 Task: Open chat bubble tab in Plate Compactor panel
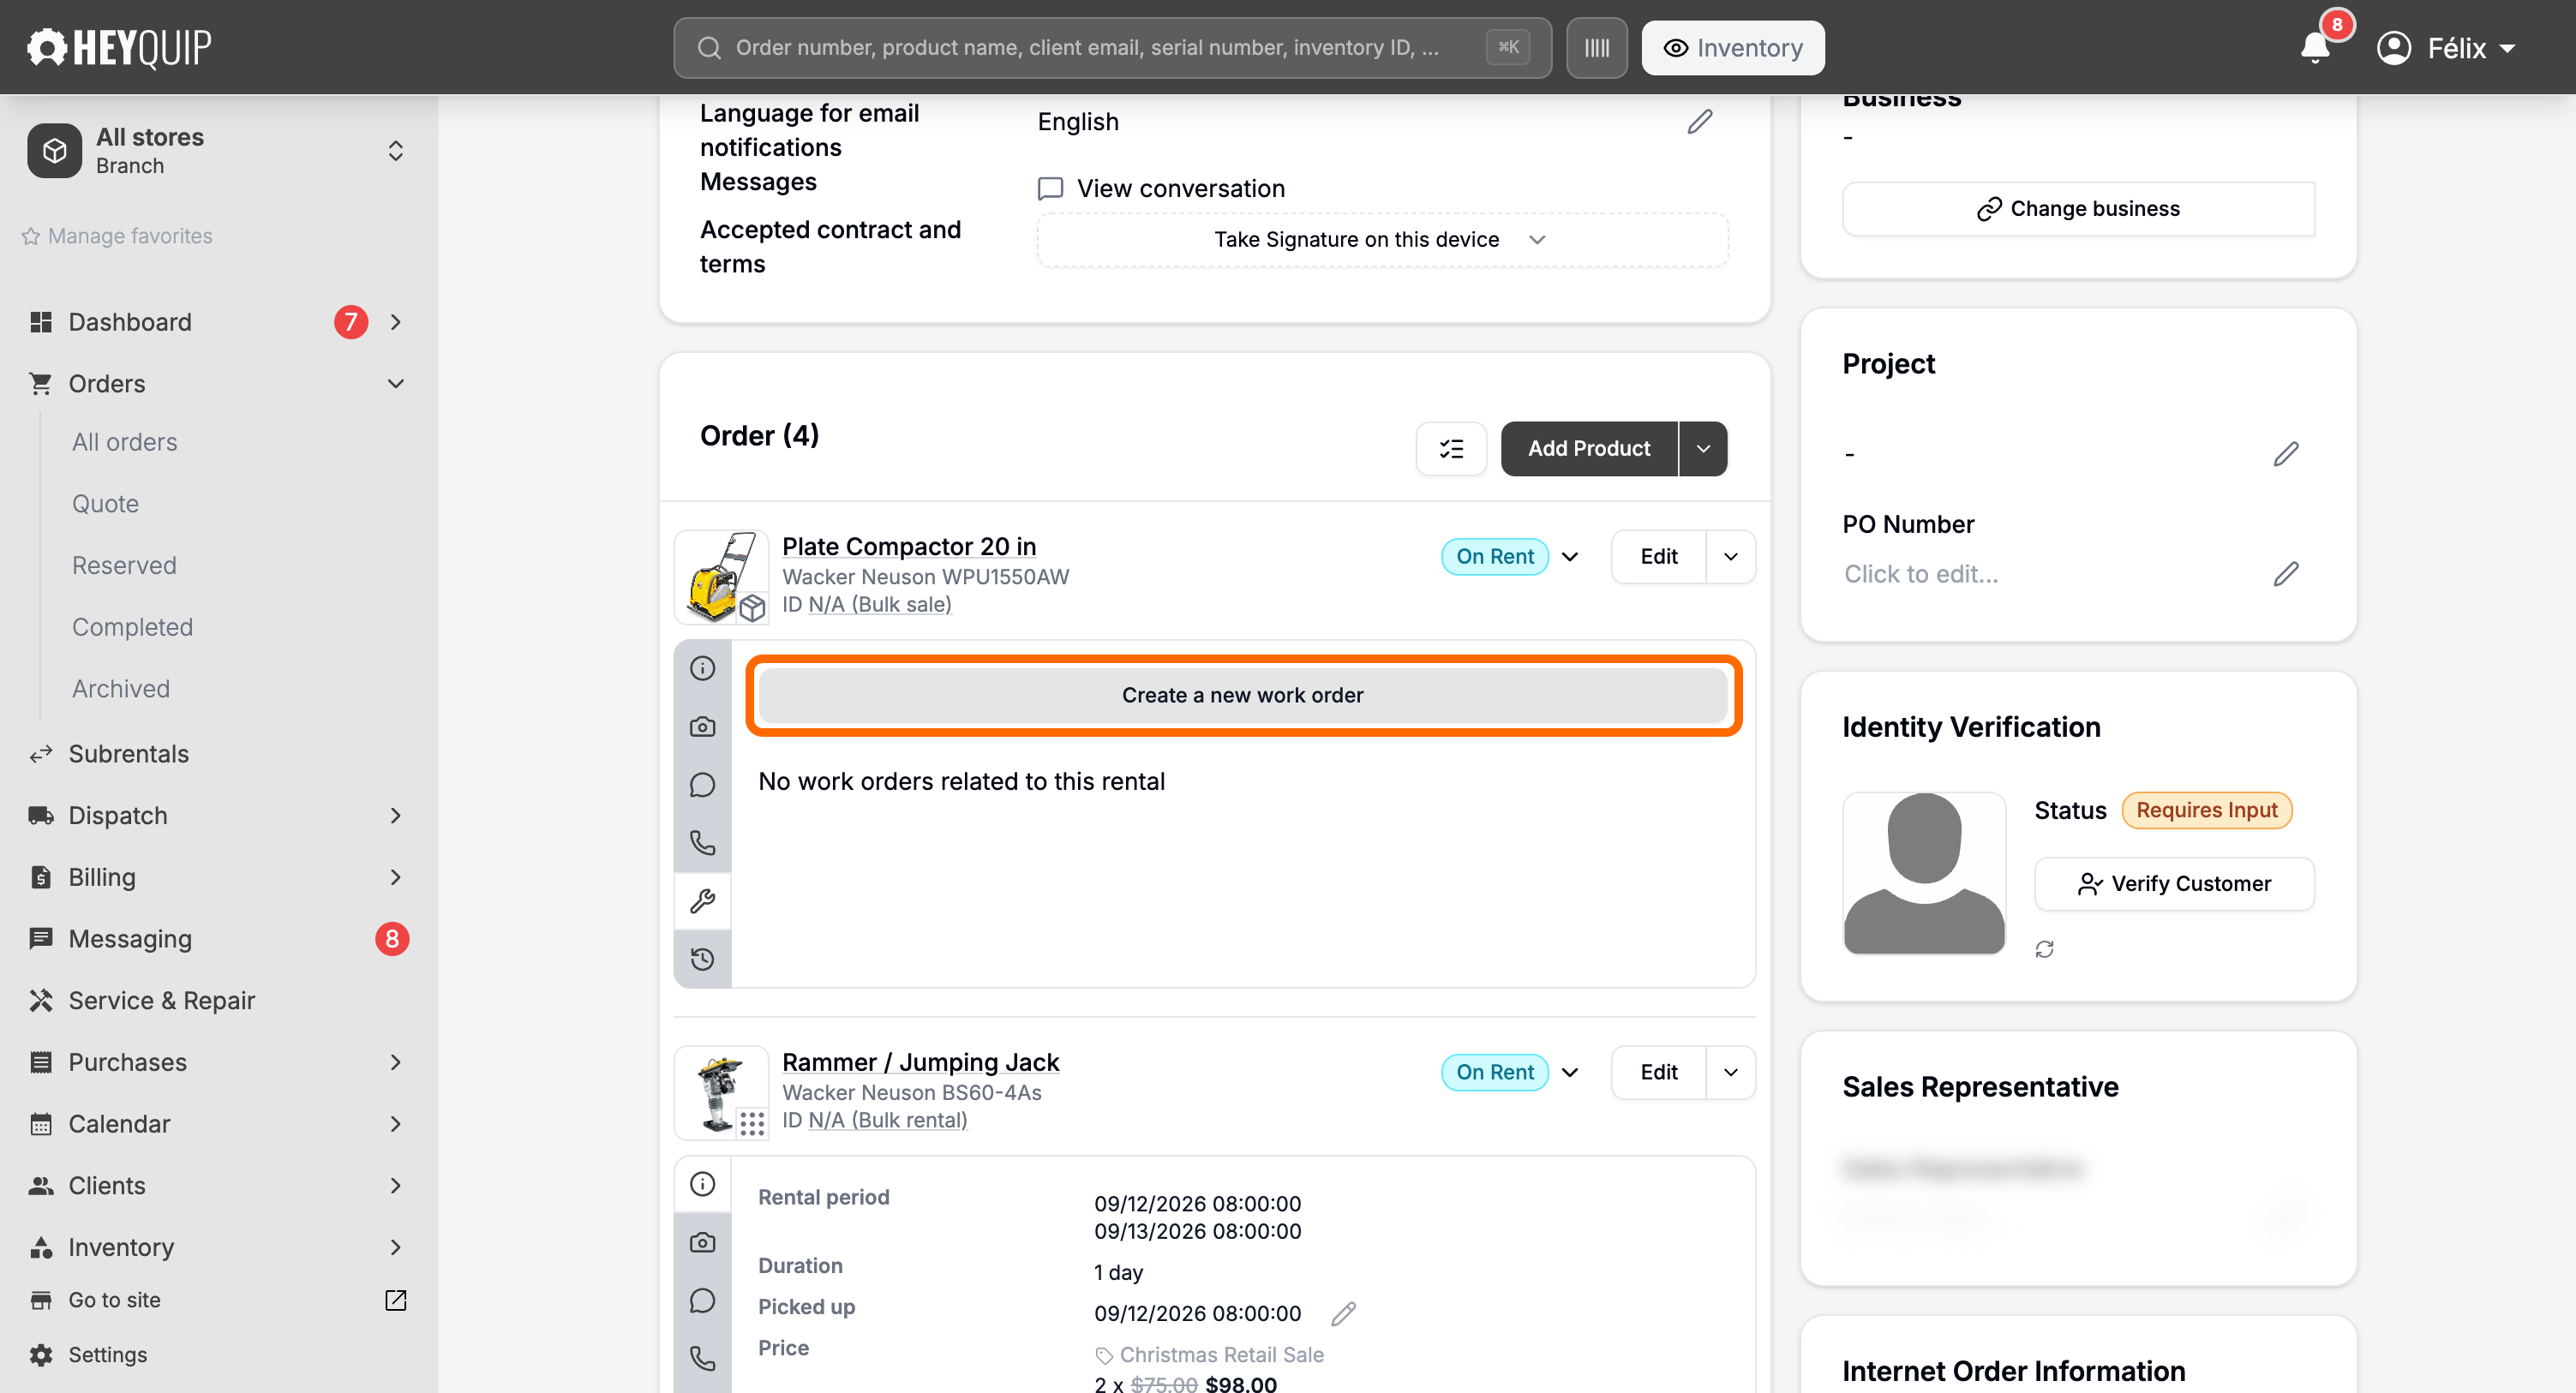click(x=703, y=785)
